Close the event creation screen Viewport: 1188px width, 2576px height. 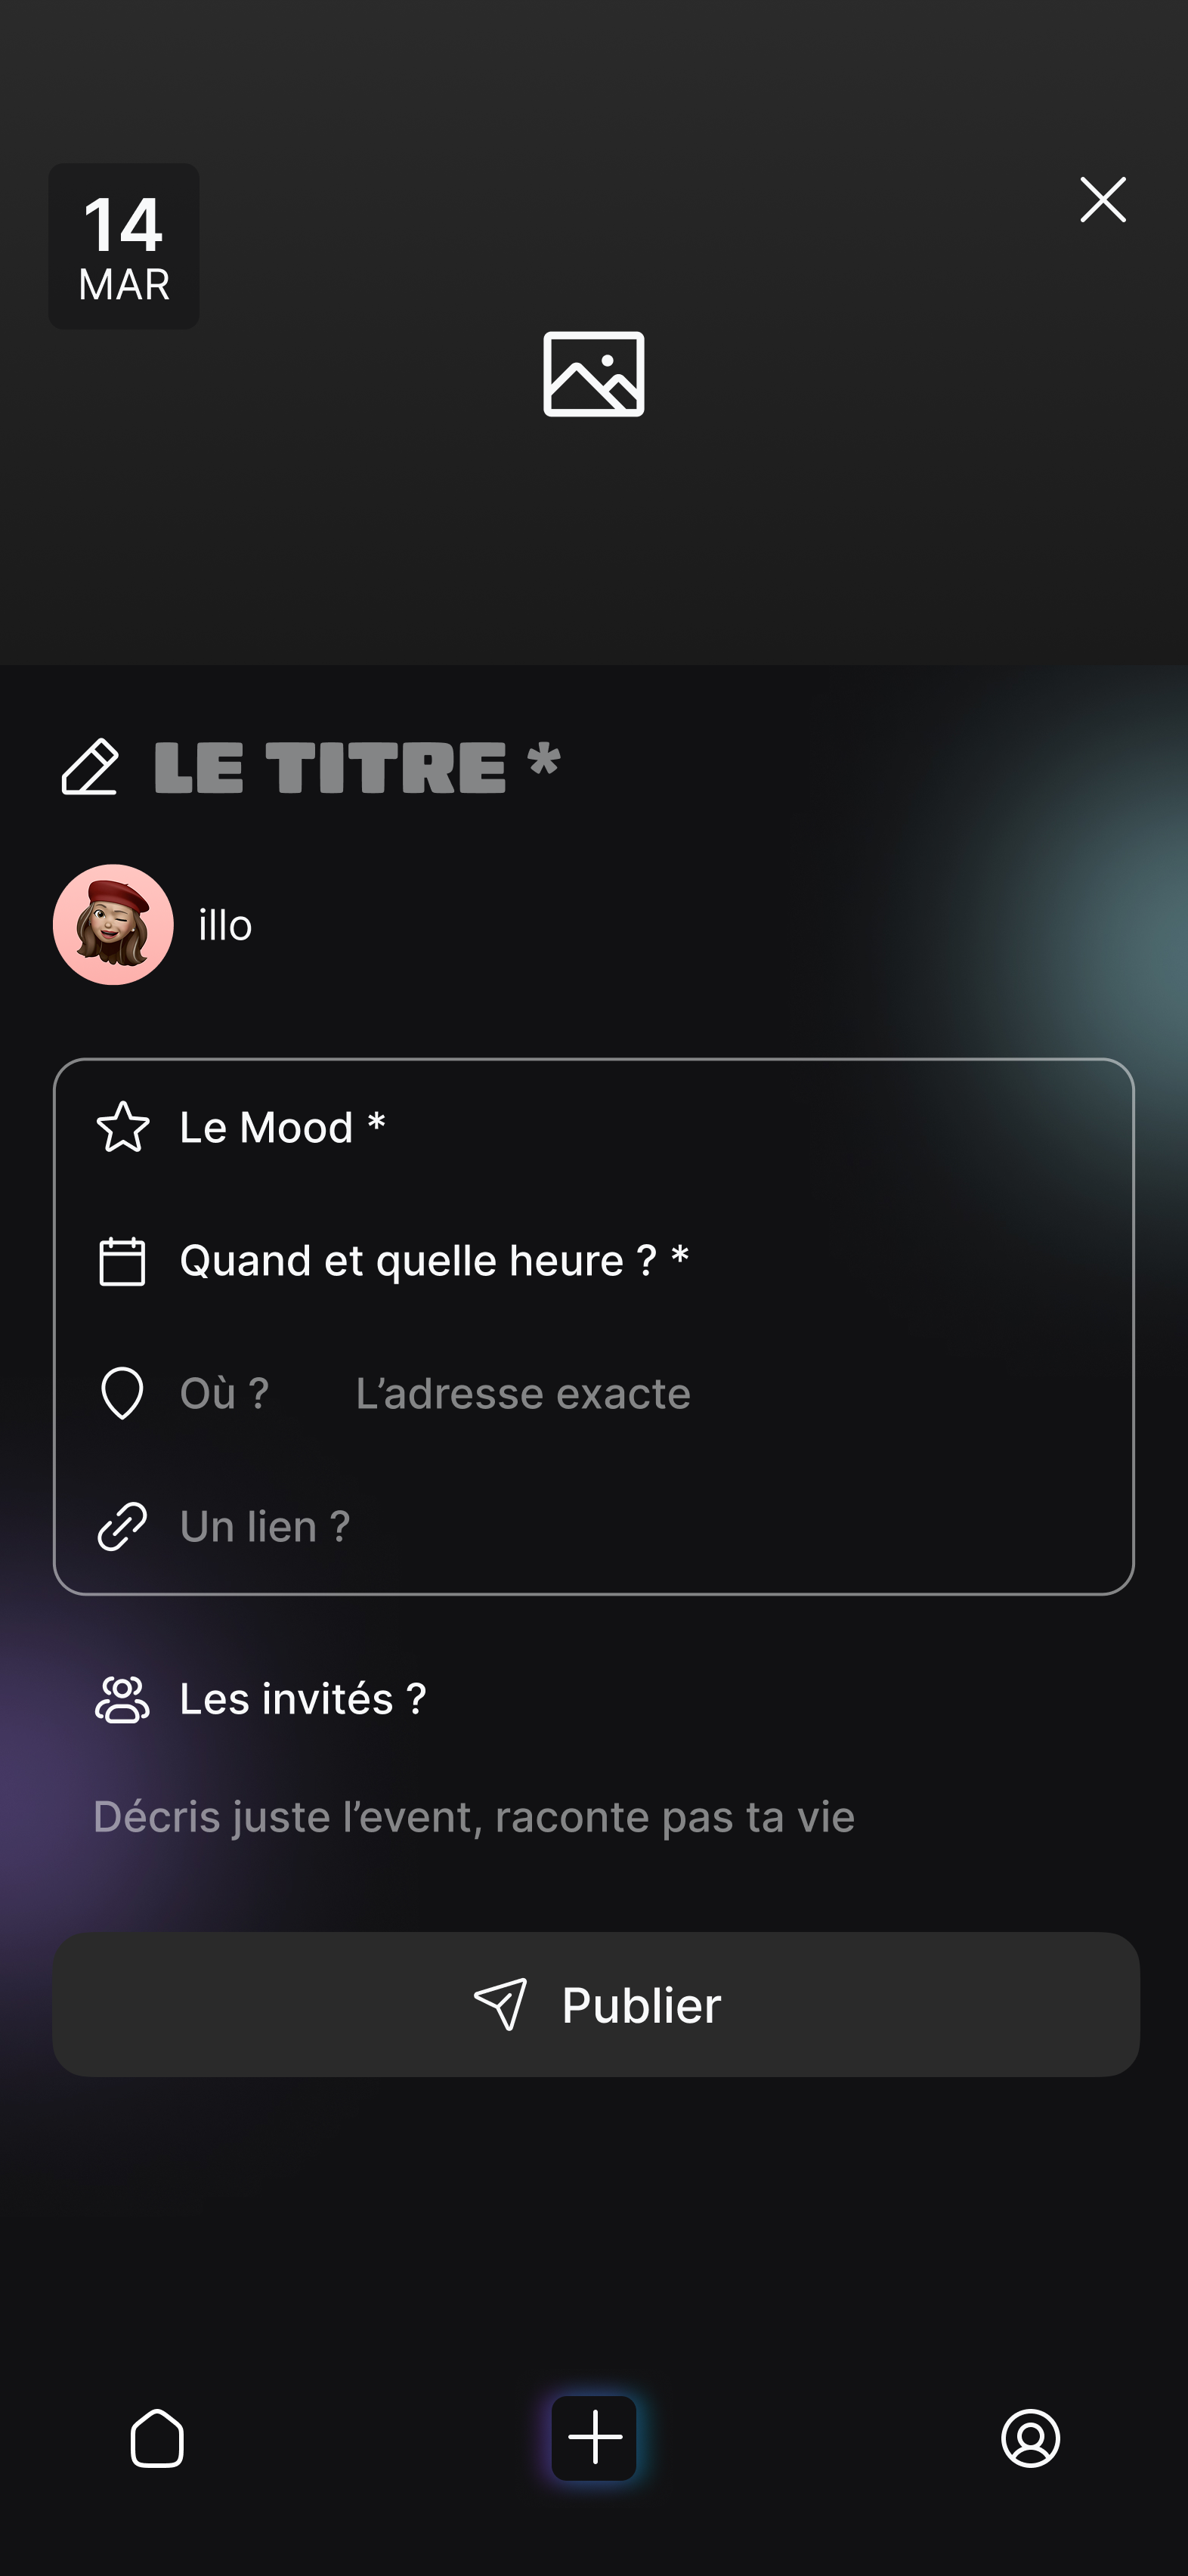(x=1102, y=200)
